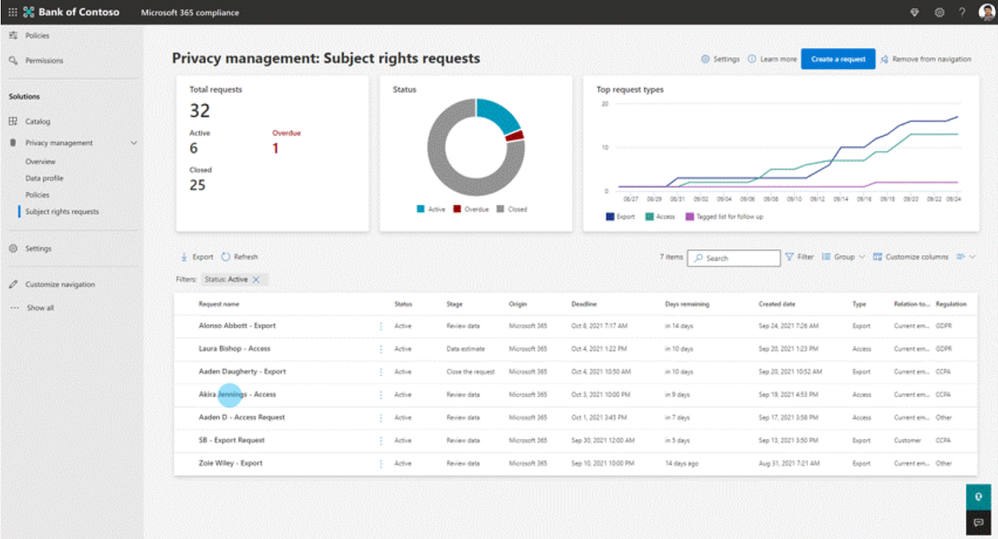The image size is (998, 539).
Task: Open Overview under Privacy management
Action: 40,162
